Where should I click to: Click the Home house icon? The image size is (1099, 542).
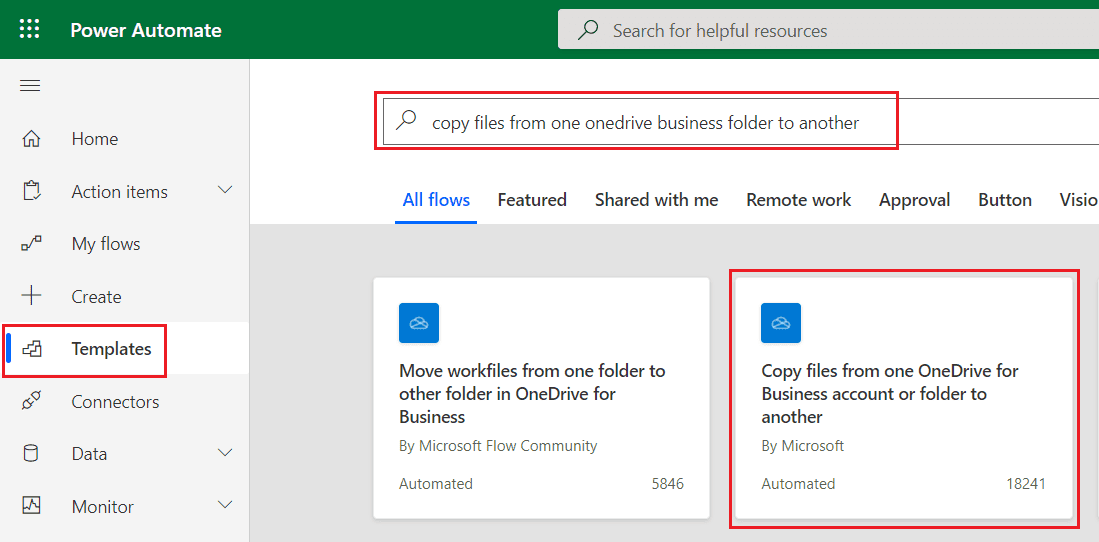32,139
